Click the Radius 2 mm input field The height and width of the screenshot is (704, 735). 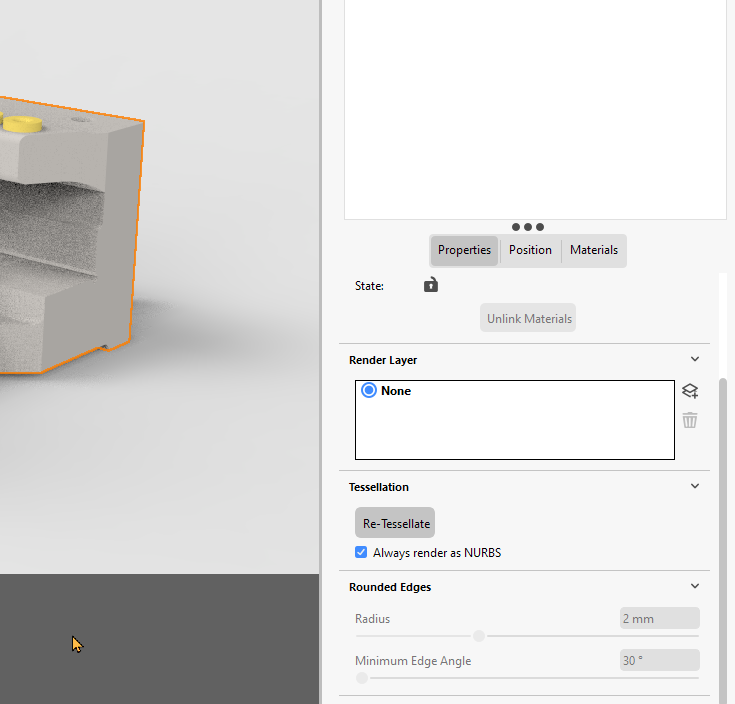point(660,618)
